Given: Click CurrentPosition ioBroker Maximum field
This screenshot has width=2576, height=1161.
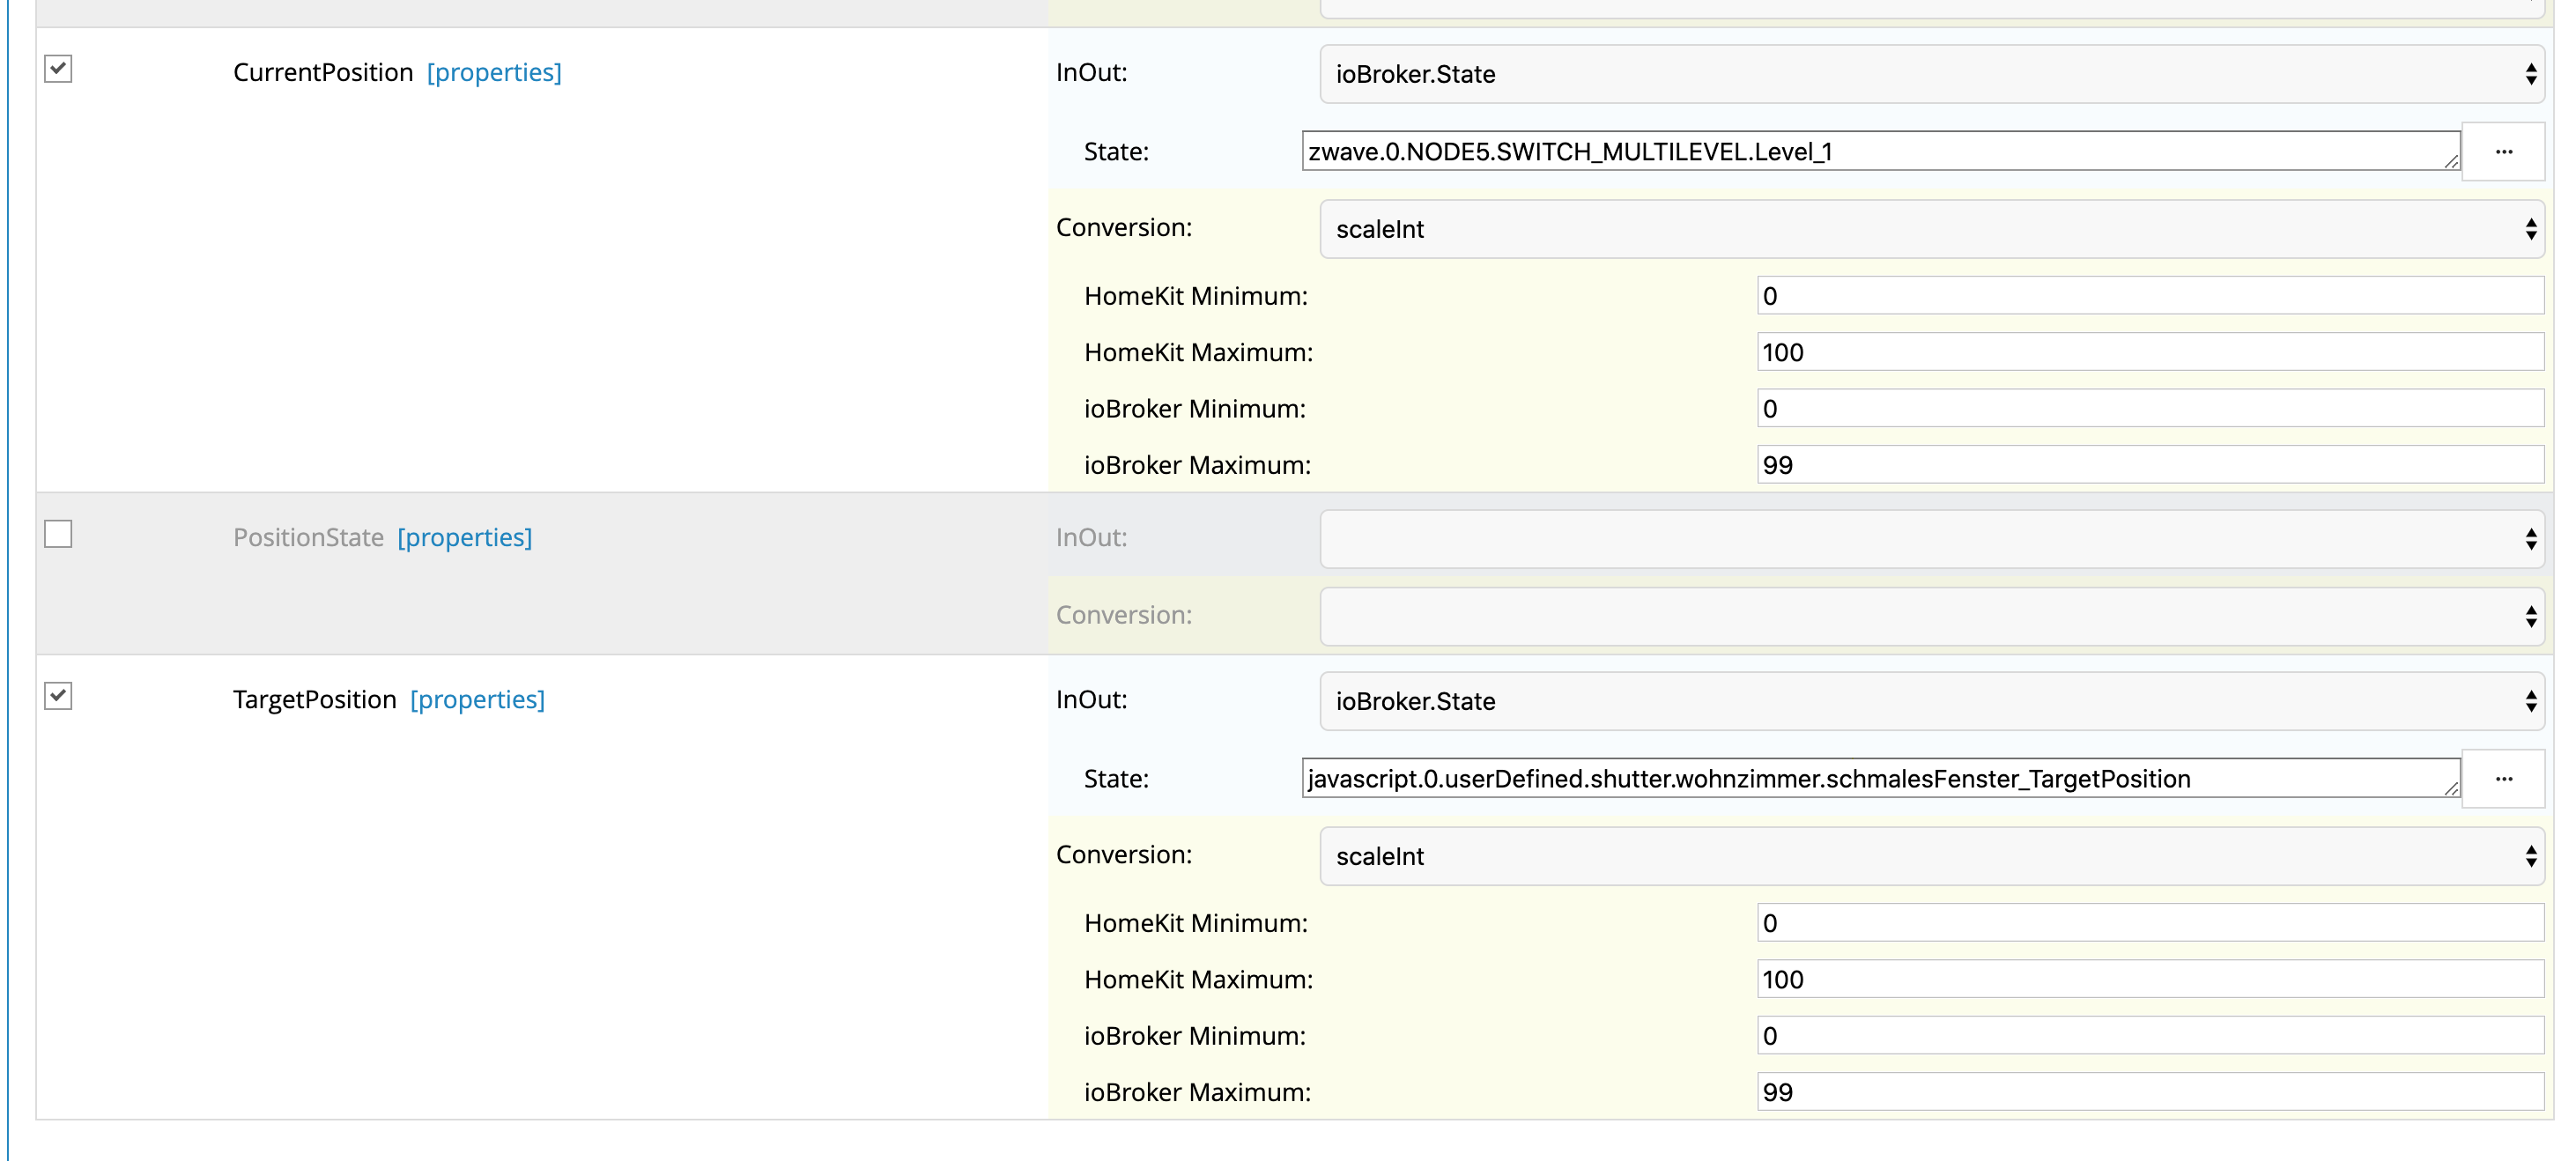Looking at the screenshot, I should pyautogui.click(x=2148, y=465).
